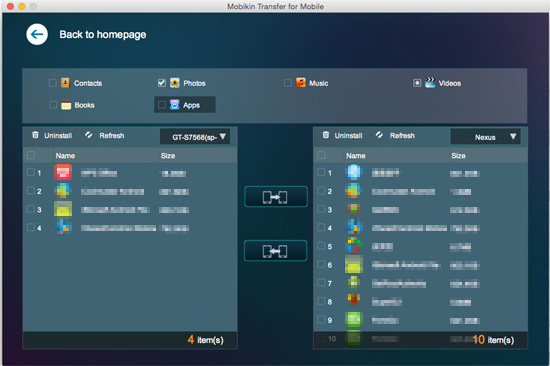Check row 8 in the Nexus app list

[x=321, y=301]
